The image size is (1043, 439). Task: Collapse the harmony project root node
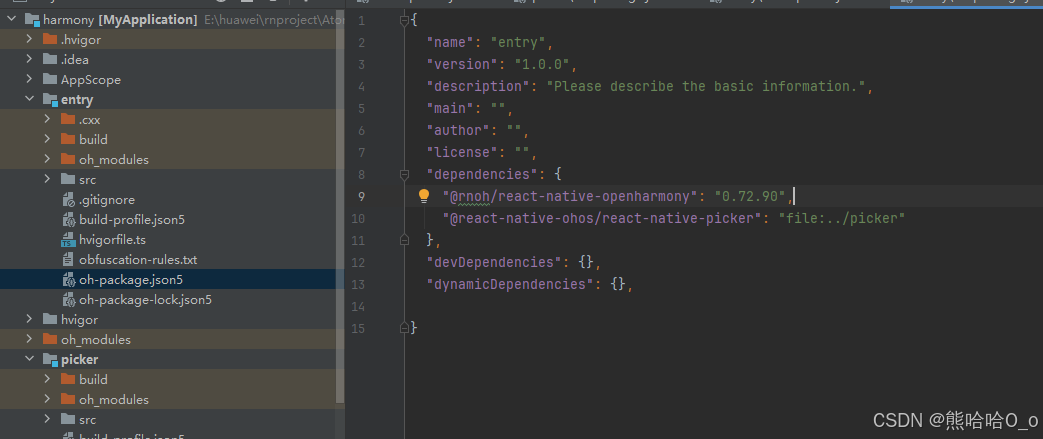[11, 19]
